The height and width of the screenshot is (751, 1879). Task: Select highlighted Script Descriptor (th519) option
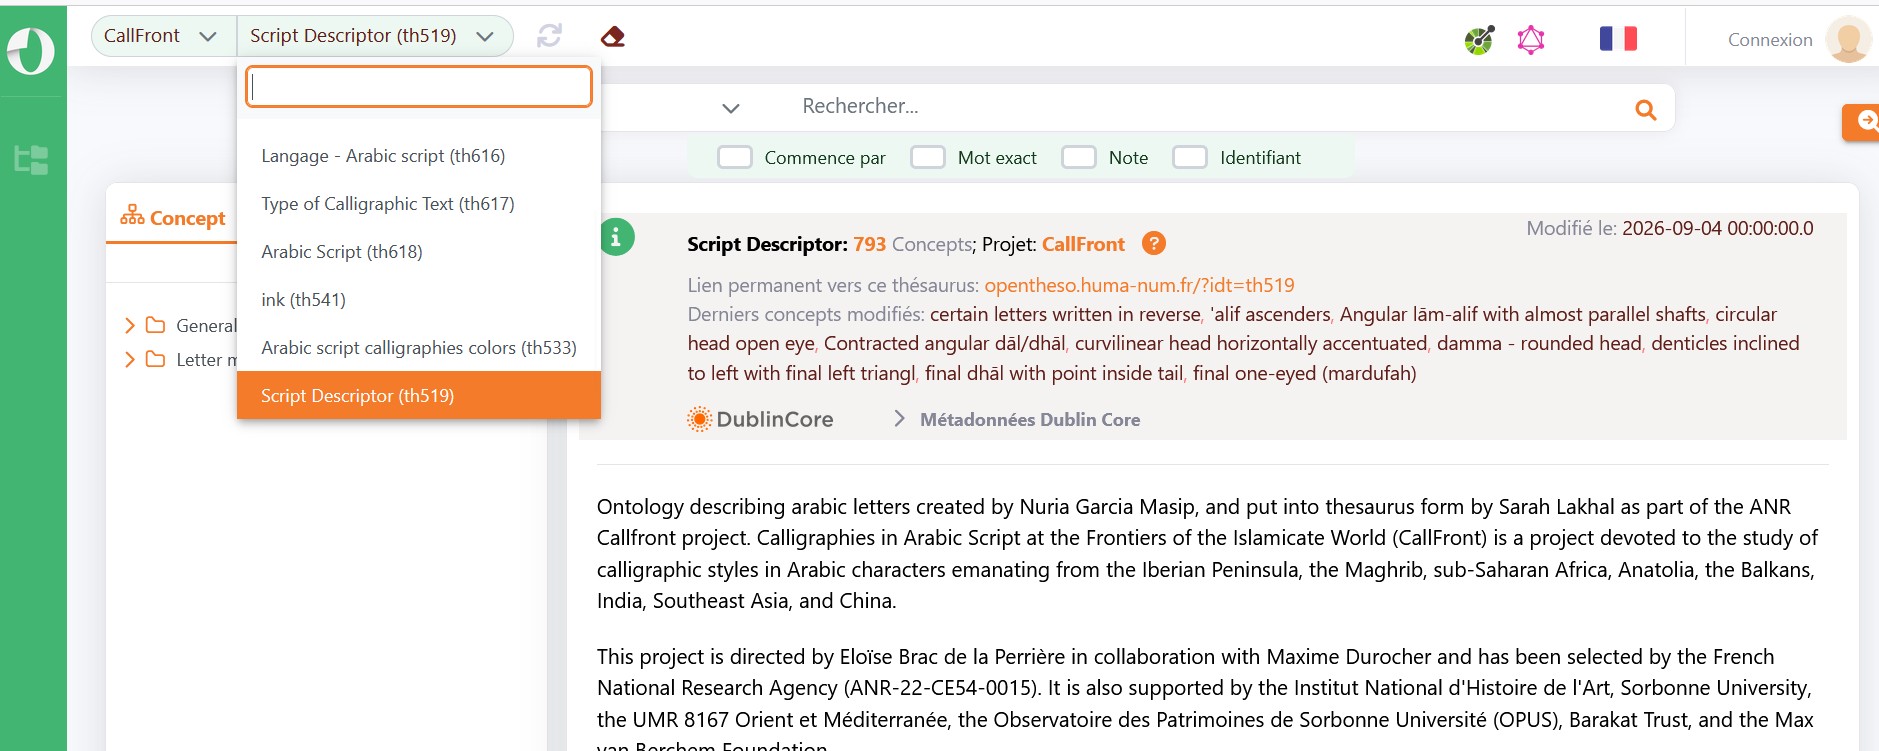point(419,395)
